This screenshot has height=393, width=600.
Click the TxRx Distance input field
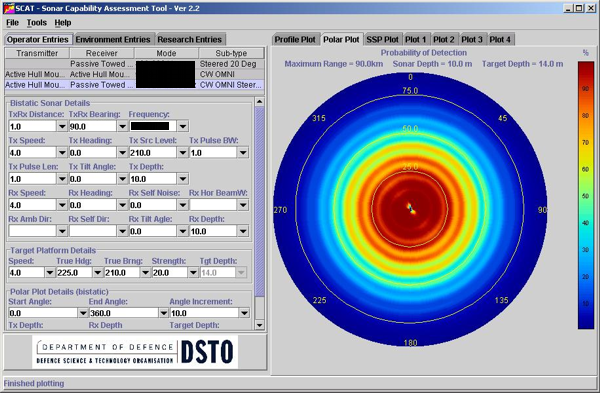click(x=33, y=126)
